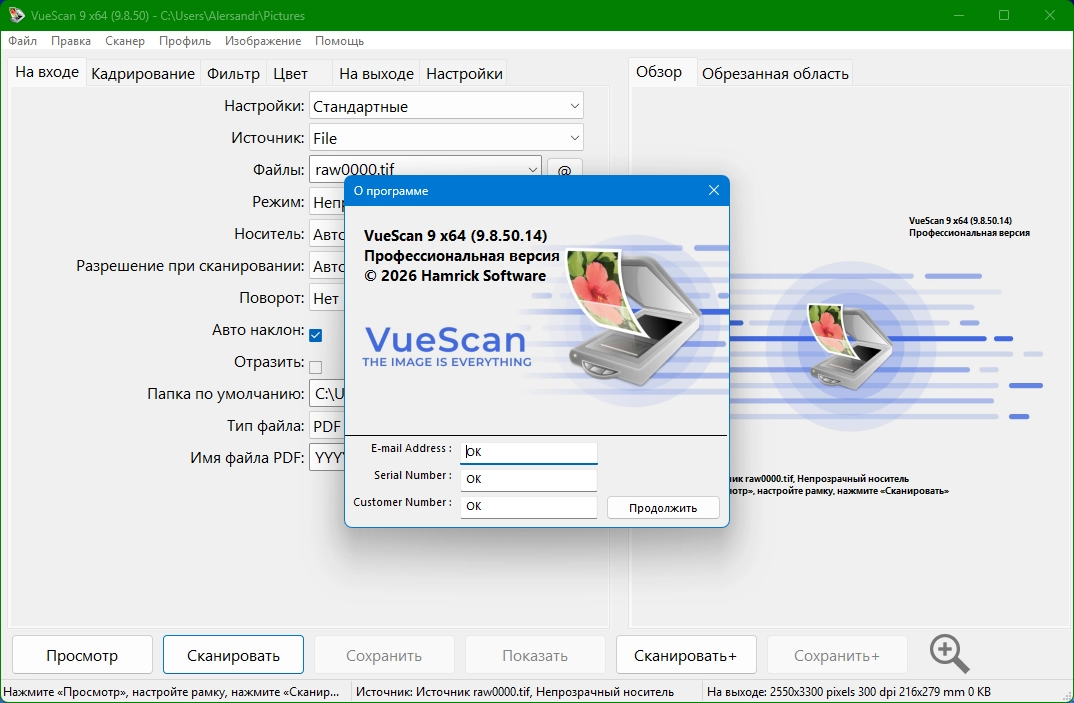Click the @ button next to Файлы
The width and height of the screenshot is (1074, 703).
click(x=564, y=169)
